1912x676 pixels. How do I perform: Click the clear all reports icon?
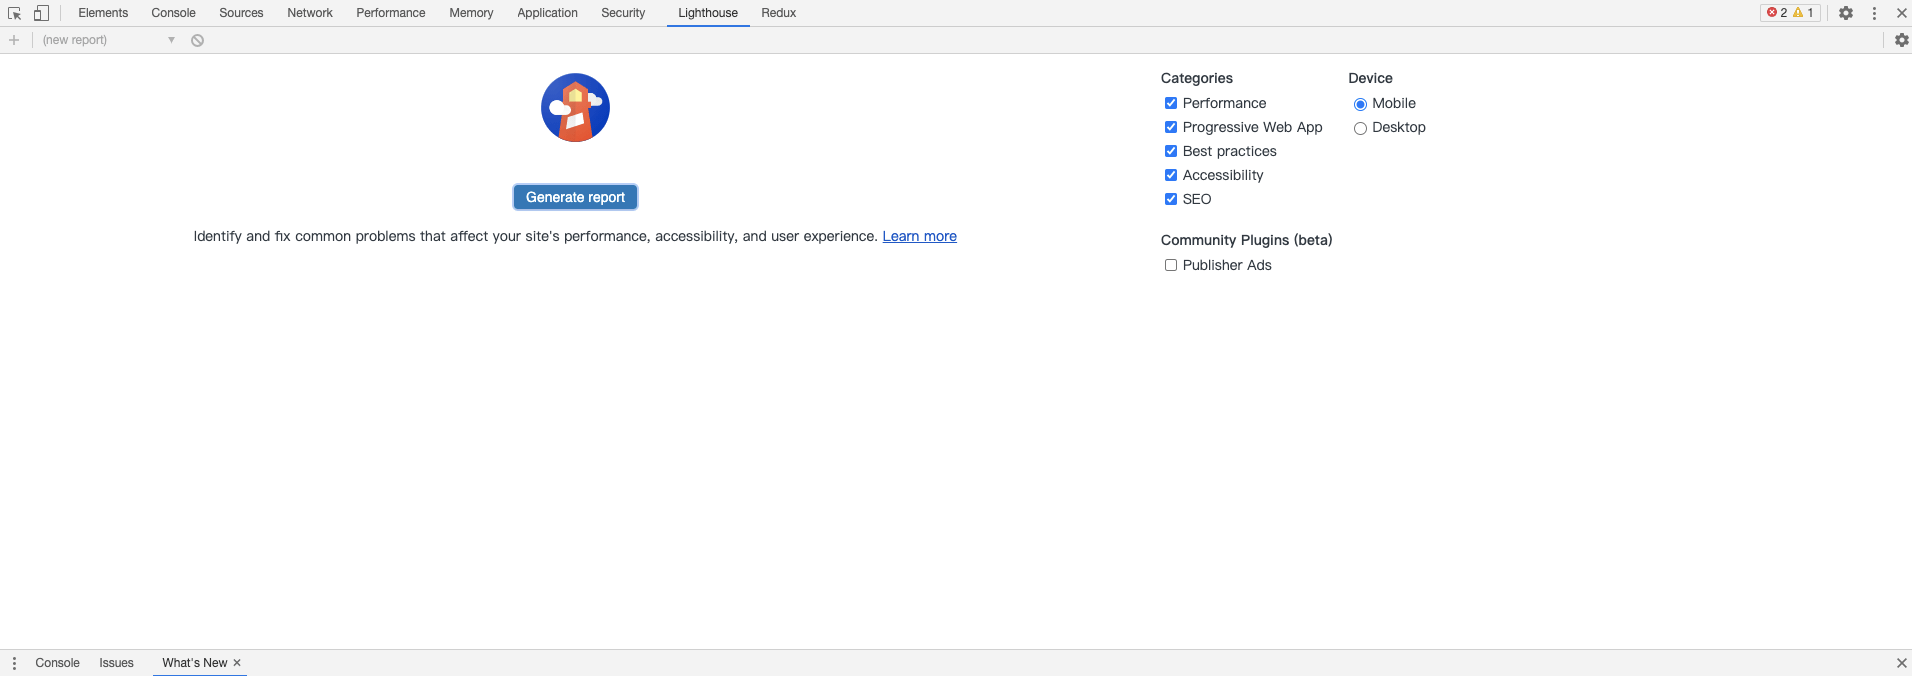click(x=198, y=40)
